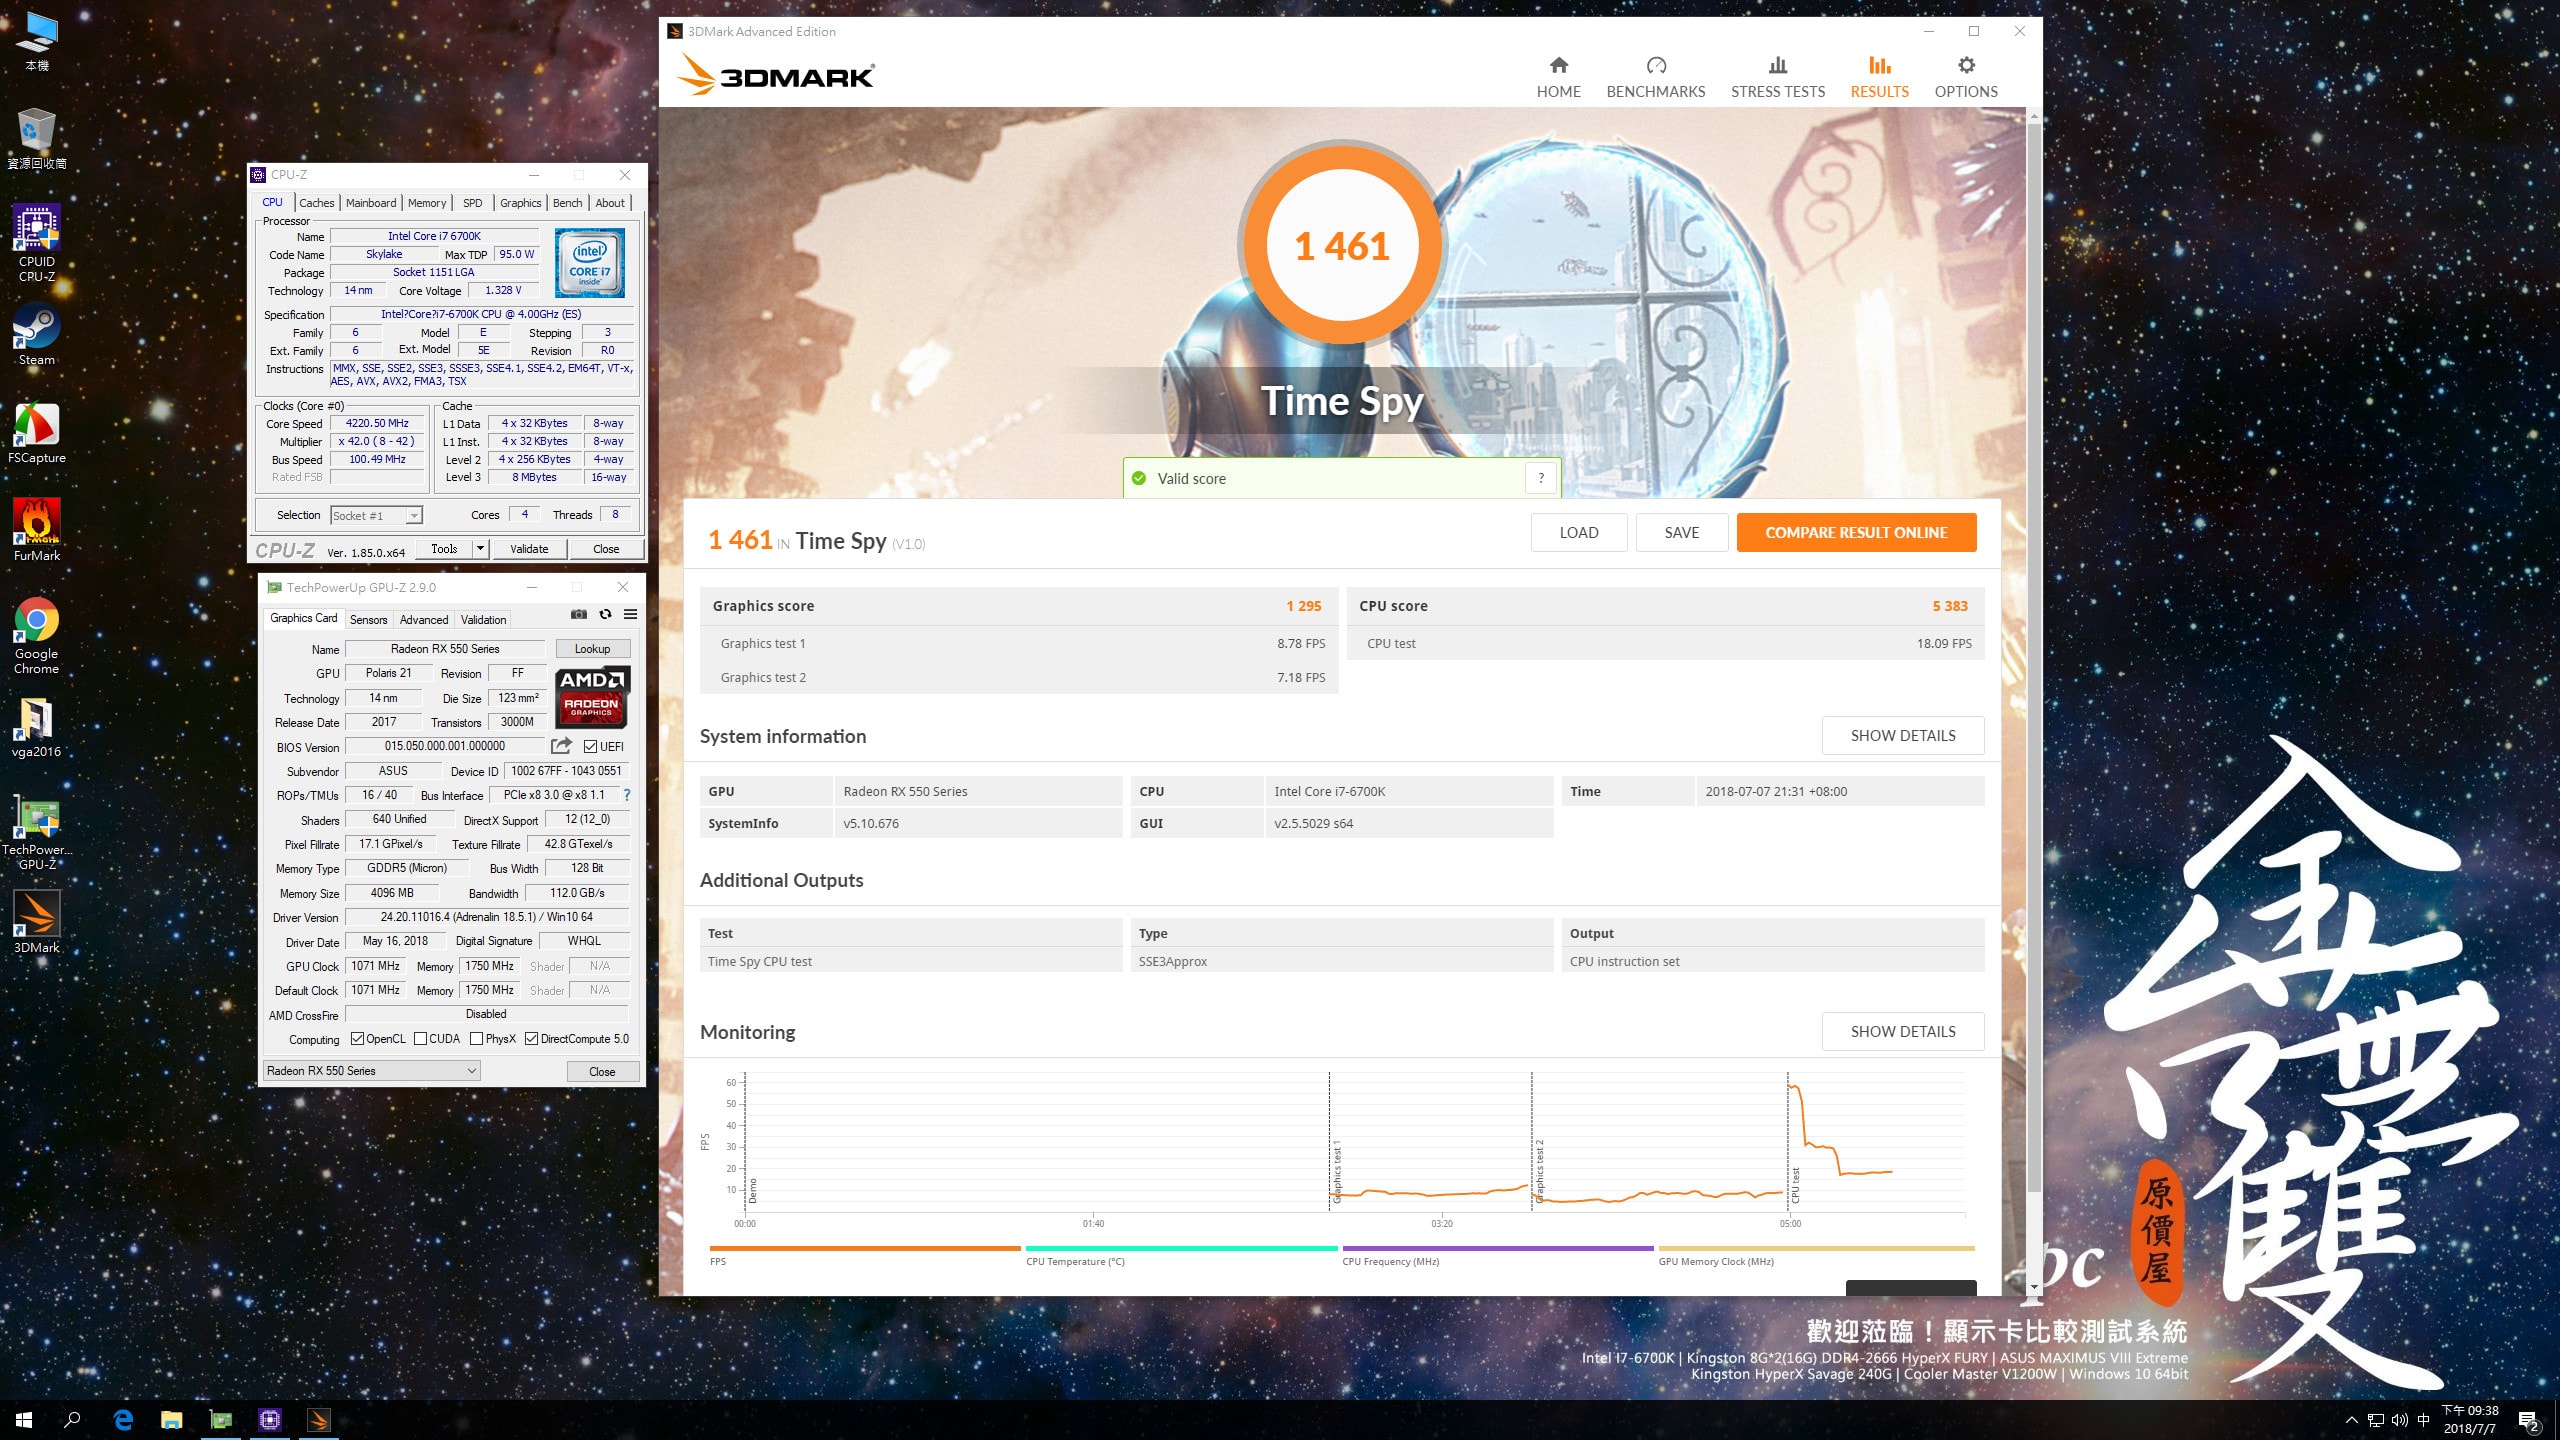Click the Validate button in CPU-Z
This screenshot has width=2560, height=1440.
point(529,549)
